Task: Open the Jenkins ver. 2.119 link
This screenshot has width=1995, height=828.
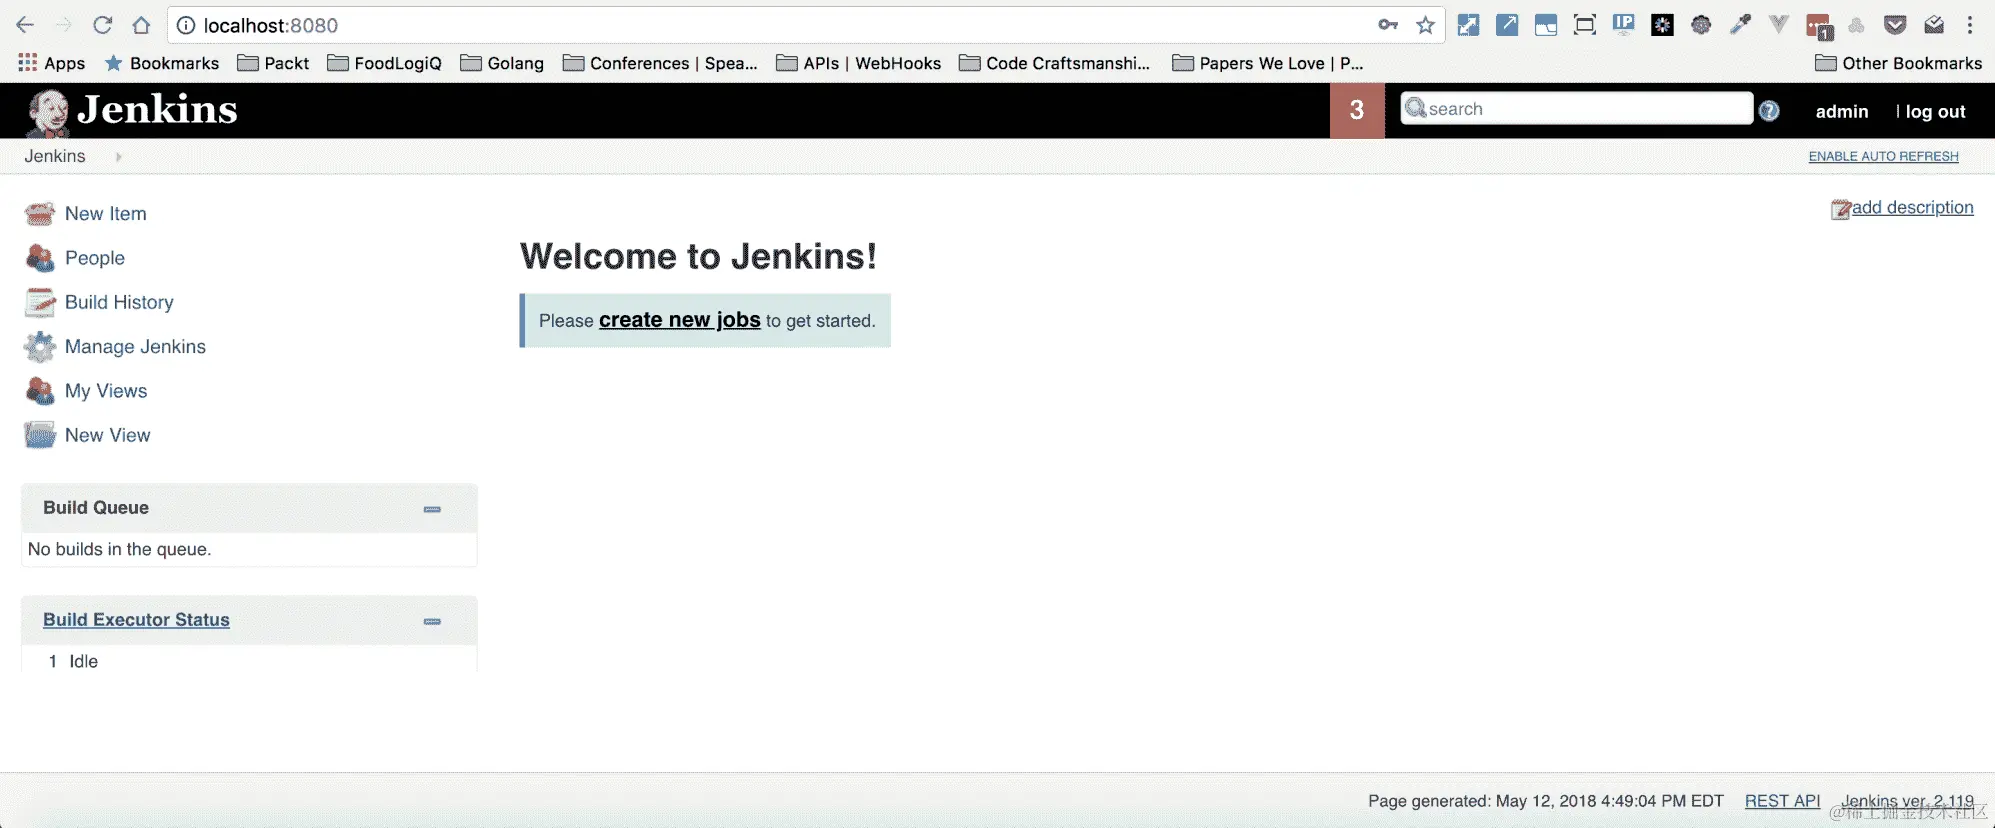Action: point(1907,801)
